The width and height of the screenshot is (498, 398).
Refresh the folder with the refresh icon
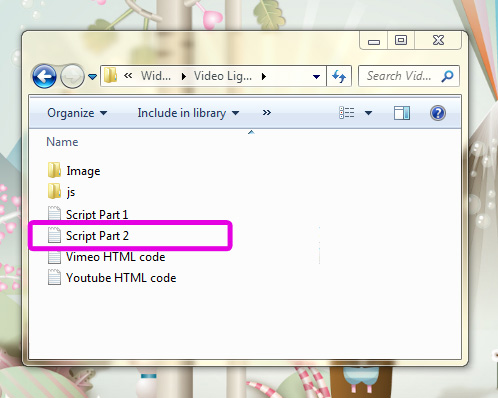click(339, 76)
